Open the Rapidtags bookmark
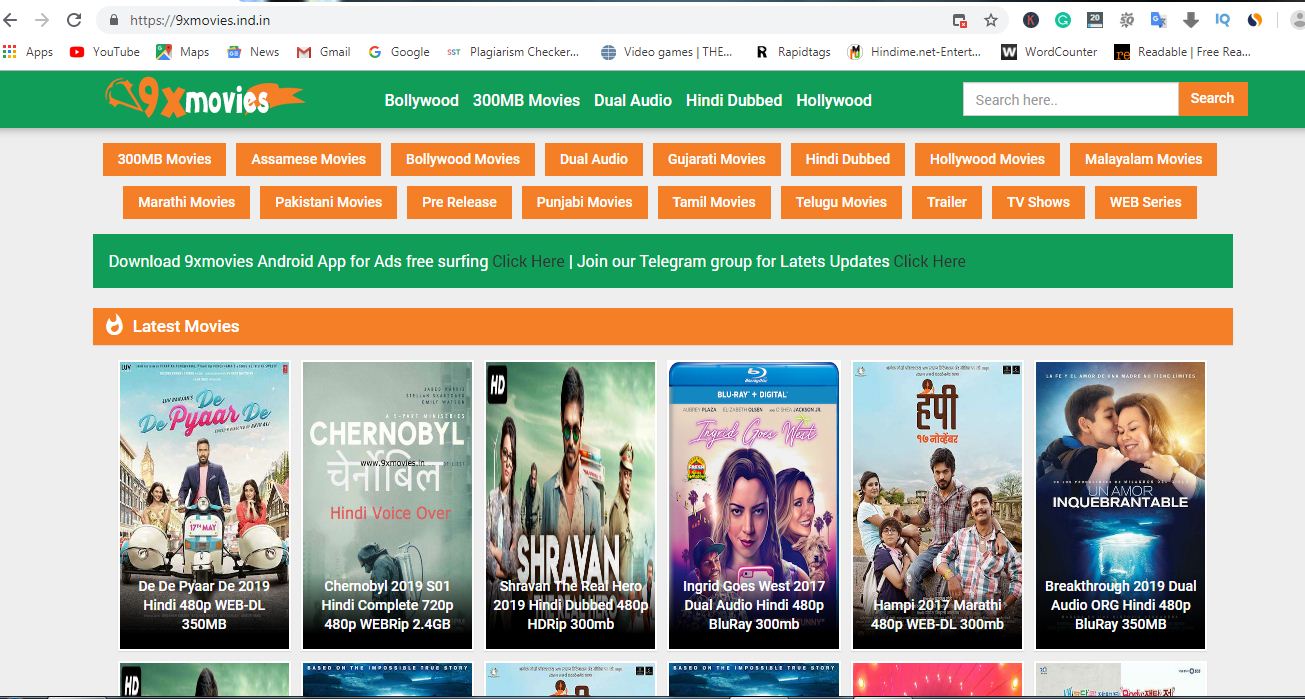 (x=793, y=52)
